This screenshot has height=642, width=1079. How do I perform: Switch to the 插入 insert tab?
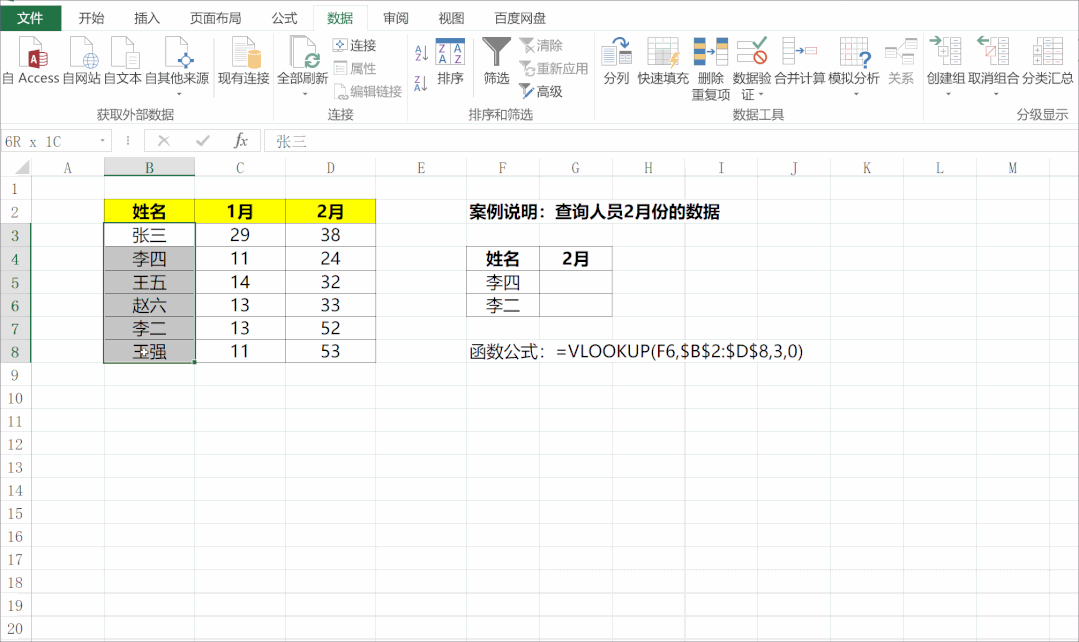click(147, 18)
